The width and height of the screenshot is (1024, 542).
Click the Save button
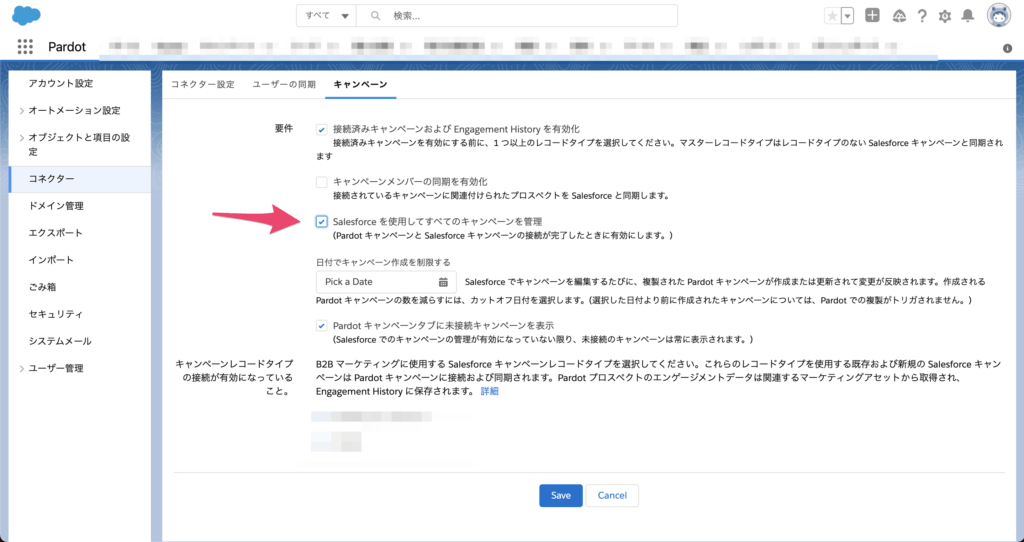tap(560, 496)
